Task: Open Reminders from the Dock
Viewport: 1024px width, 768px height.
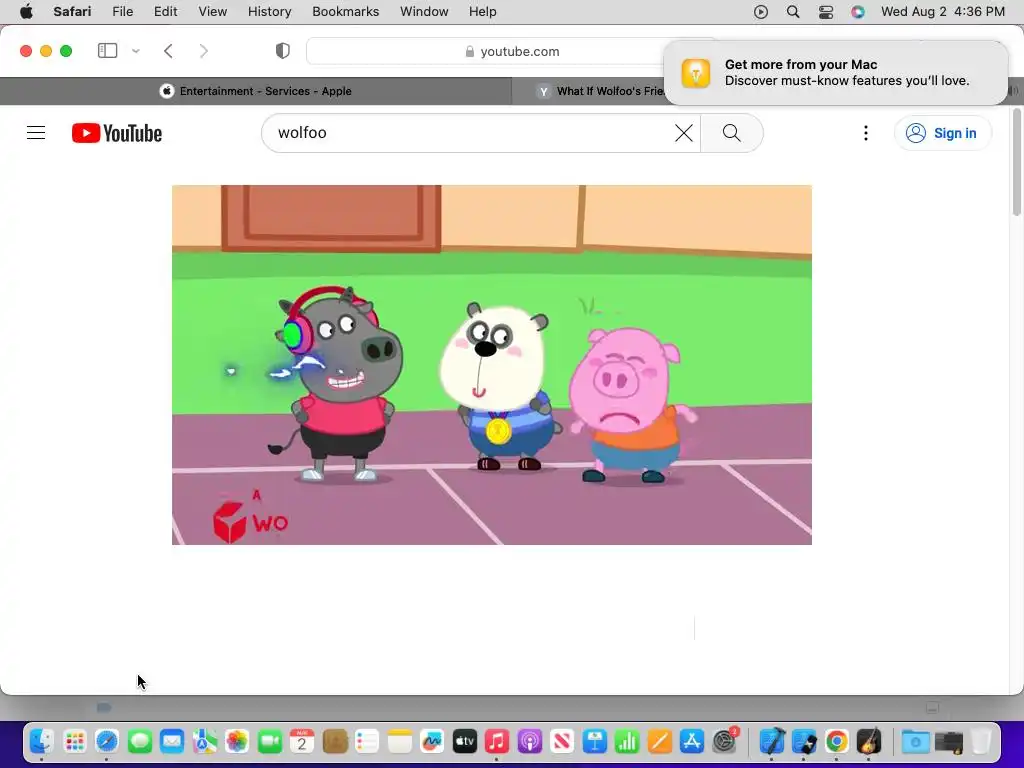Action: 367,741
